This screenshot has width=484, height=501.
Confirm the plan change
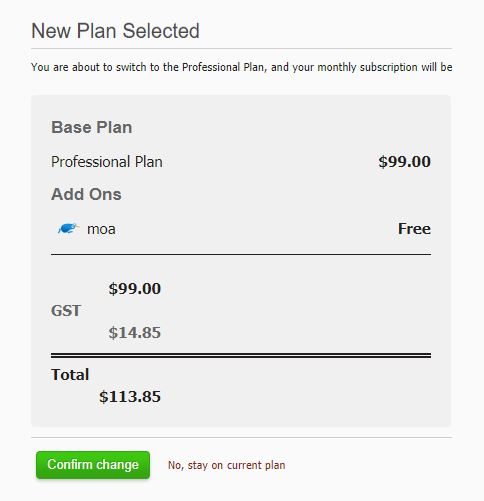point(93,465)
